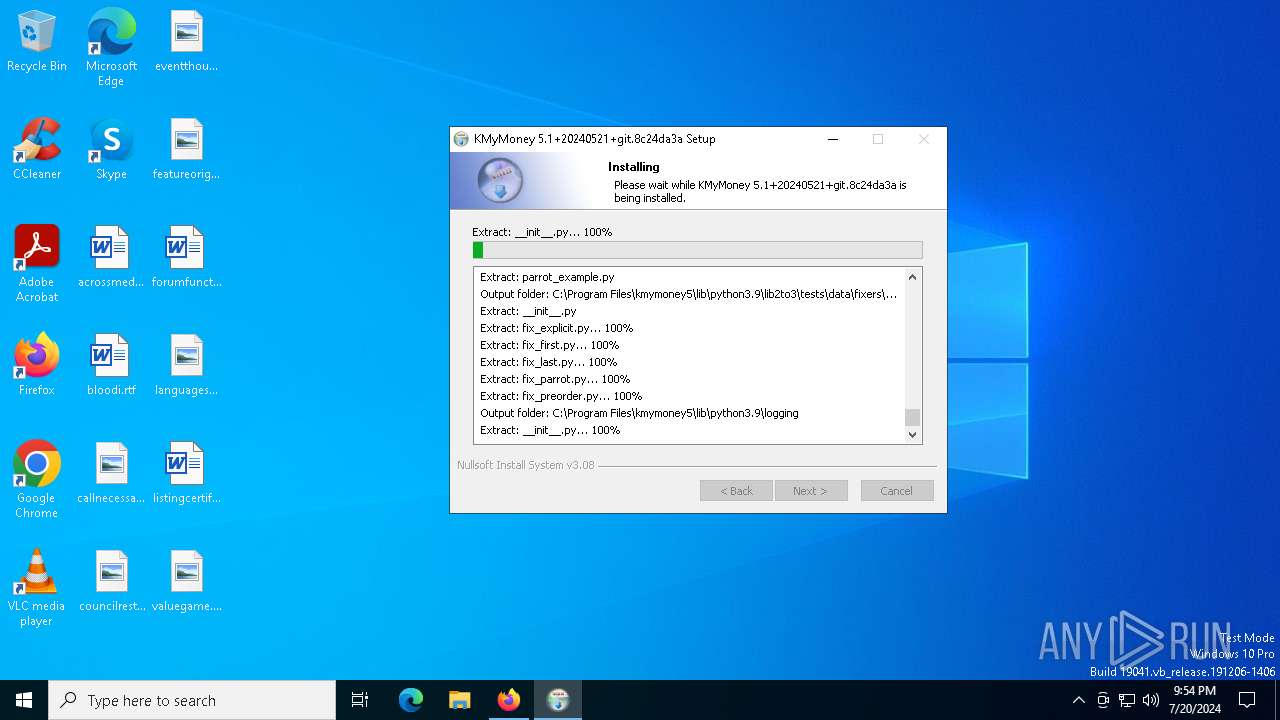Click the installation progress bar

pos(697,250)
